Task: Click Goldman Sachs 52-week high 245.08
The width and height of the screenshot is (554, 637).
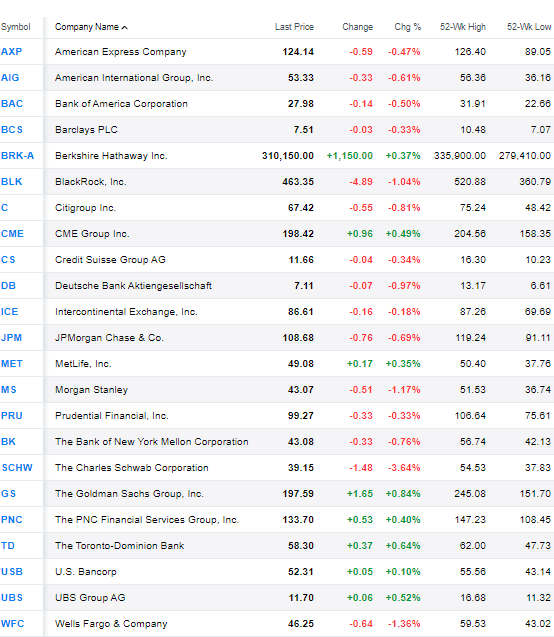Action: coord(470,494)
